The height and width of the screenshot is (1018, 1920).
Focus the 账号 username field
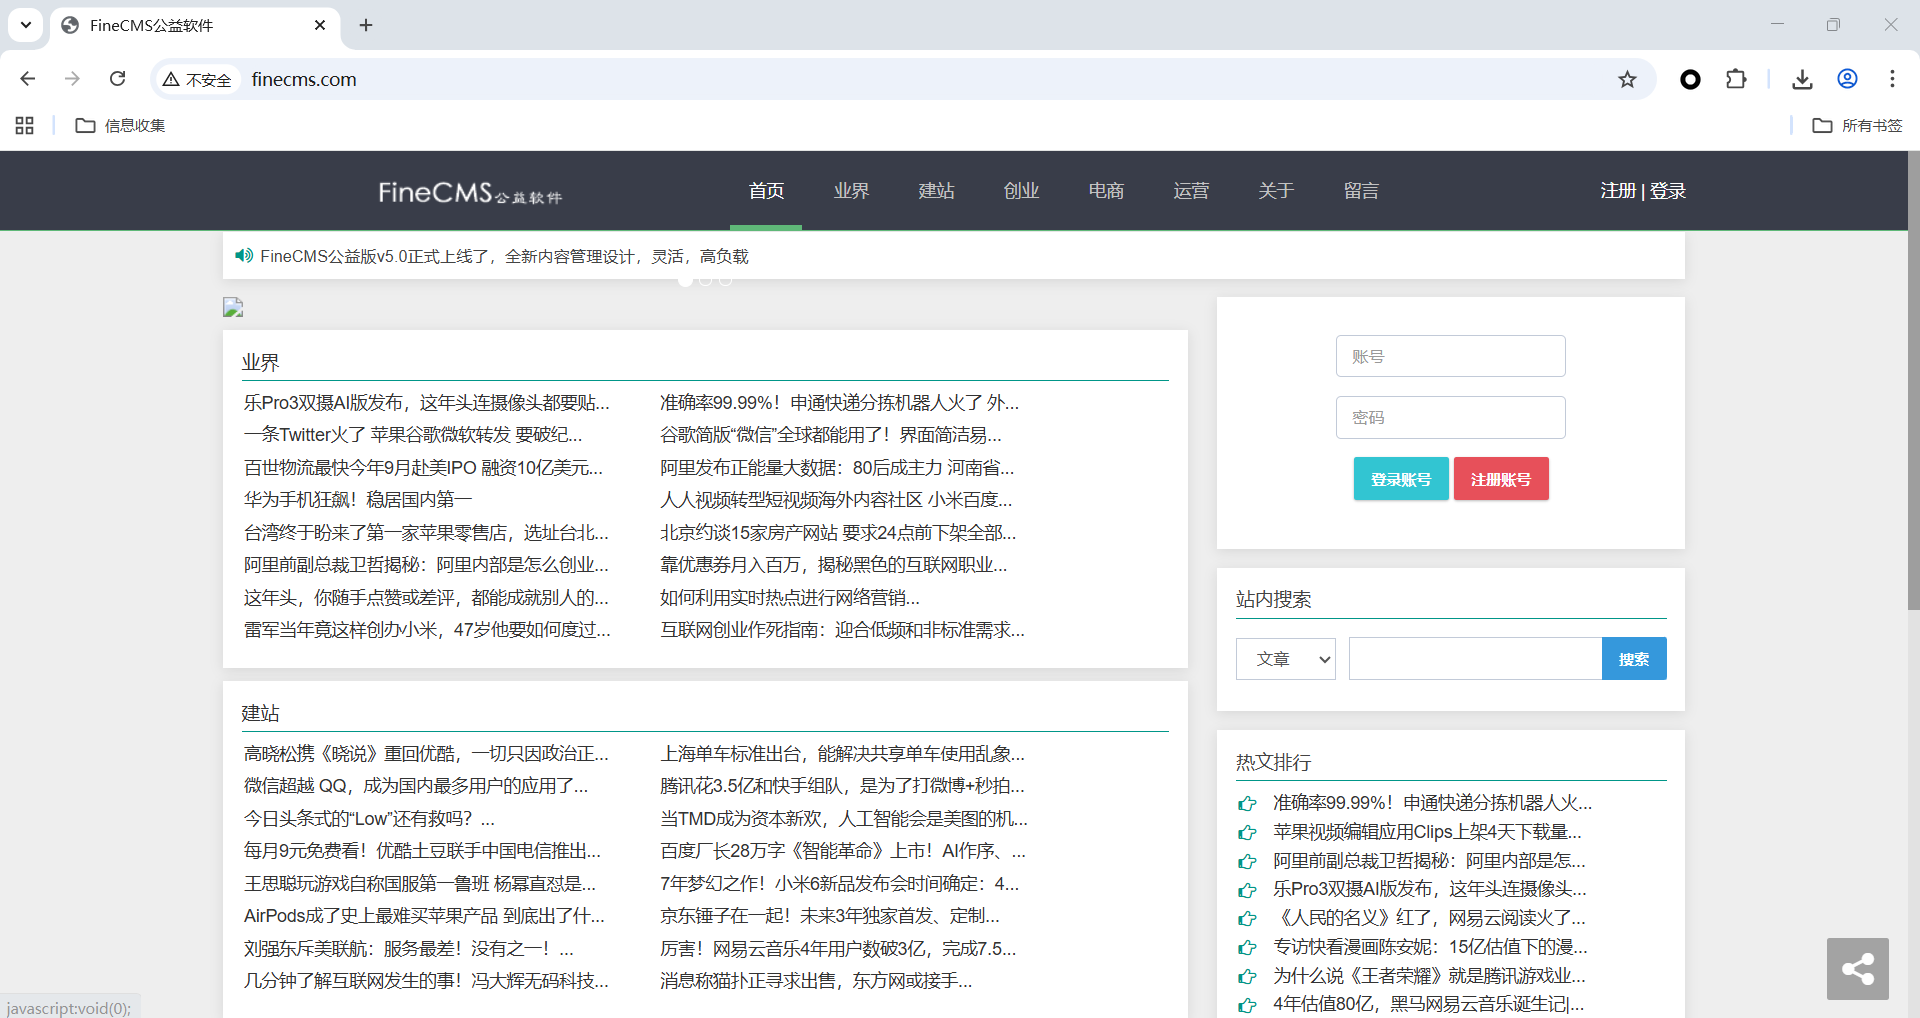tap(1450, 356)
